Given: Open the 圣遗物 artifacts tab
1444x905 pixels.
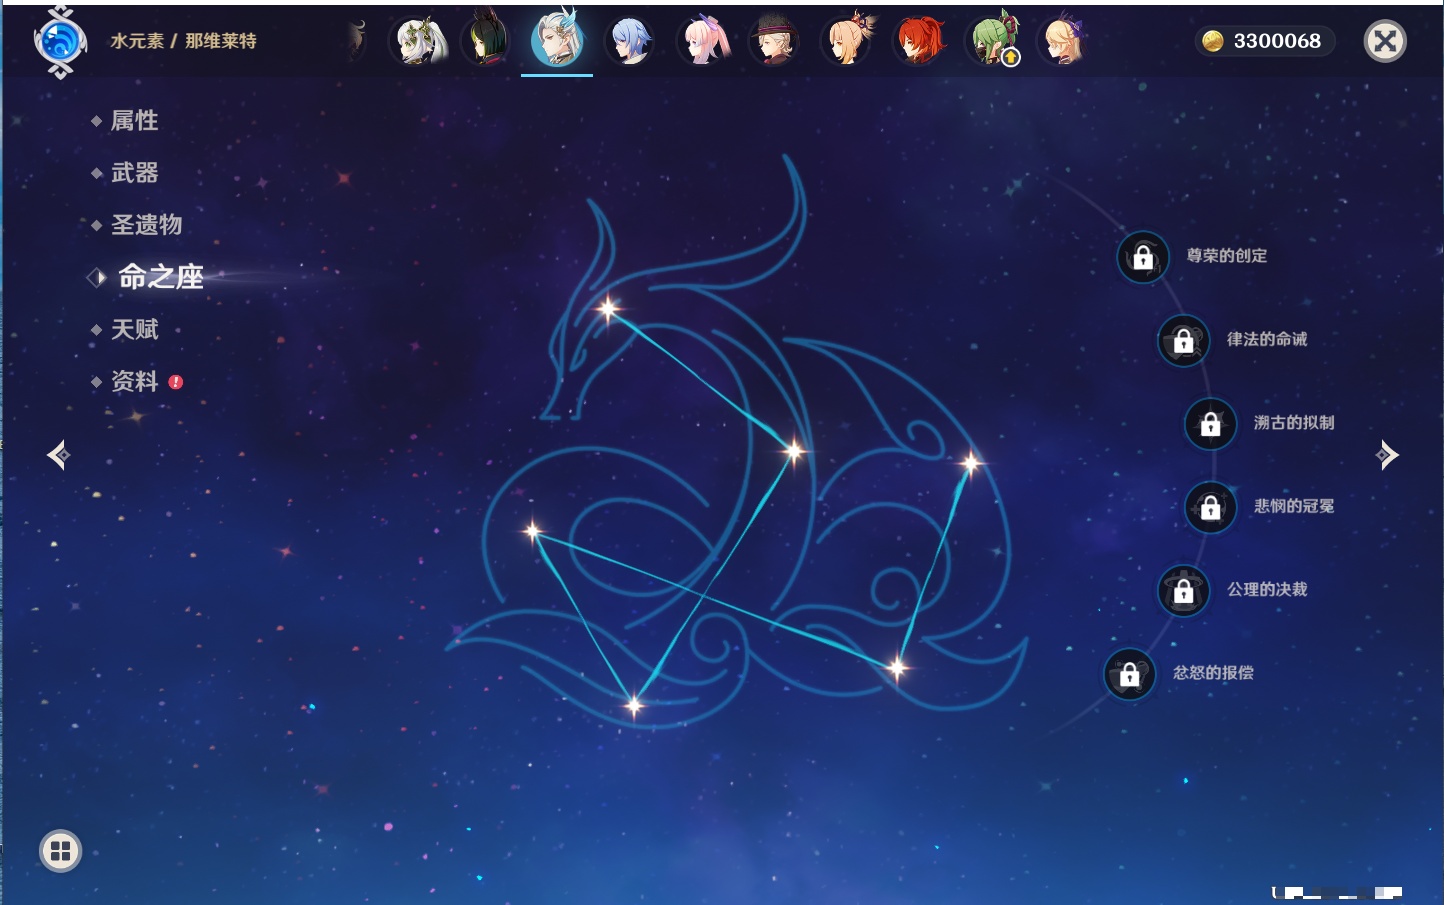Looking at the screenshot, I should (146, 225).
